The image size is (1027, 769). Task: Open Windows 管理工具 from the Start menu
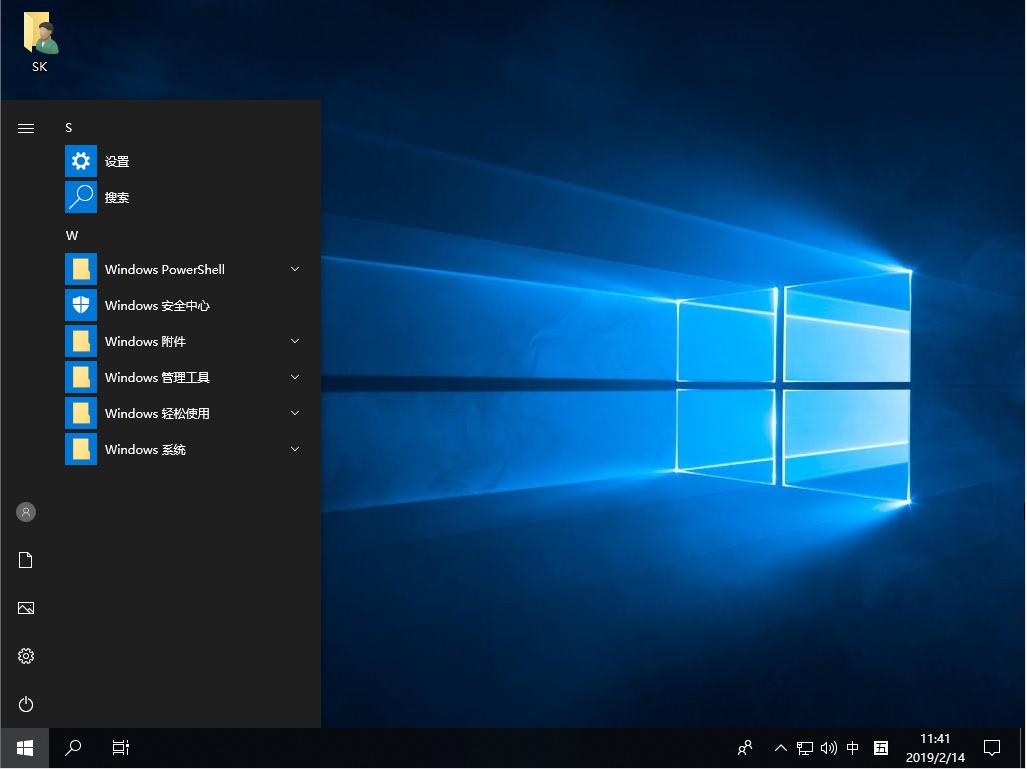[x=156, y=377]
